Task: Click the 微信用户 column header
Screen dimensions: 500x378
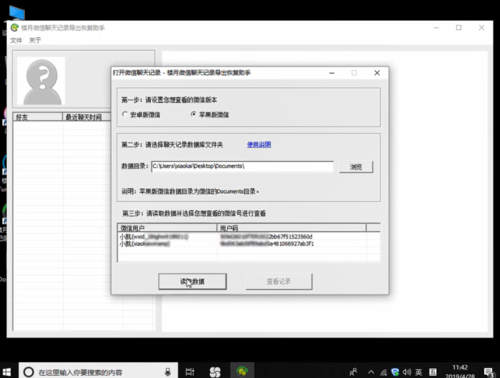Action: (x=167, y=228)
